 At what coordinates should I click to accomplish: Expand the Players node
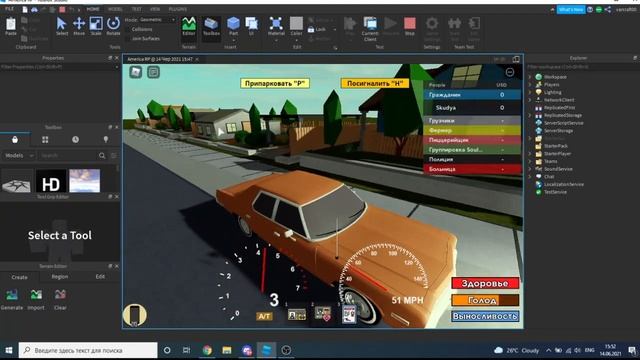[x=530, y=84]
